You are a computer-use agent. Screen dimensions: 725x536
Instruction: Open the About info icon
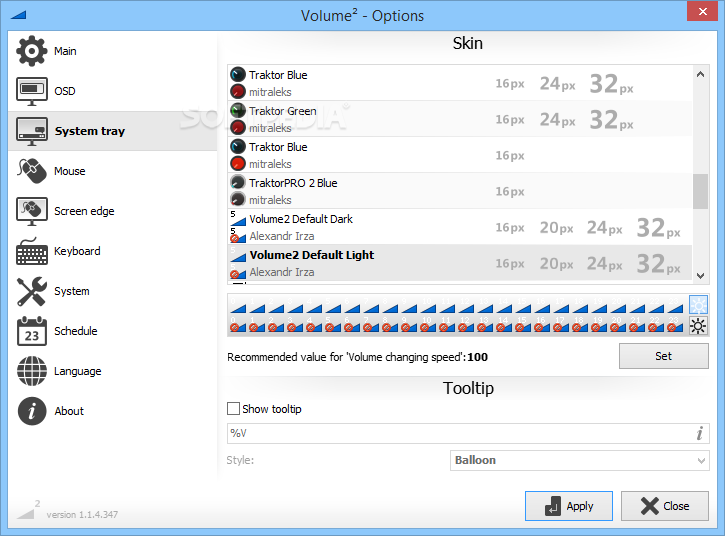[x=31, y=411]
